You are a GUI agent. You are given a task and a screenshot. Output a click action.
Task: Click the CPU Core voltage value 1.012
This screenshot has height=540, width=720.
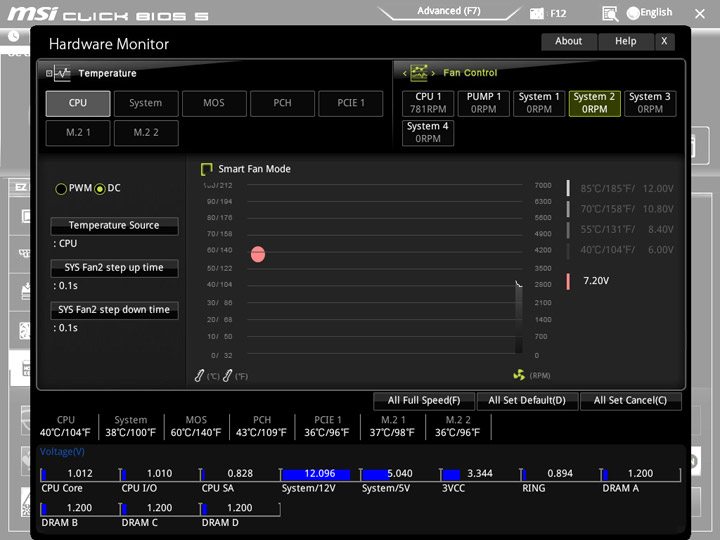pos(80,473)
